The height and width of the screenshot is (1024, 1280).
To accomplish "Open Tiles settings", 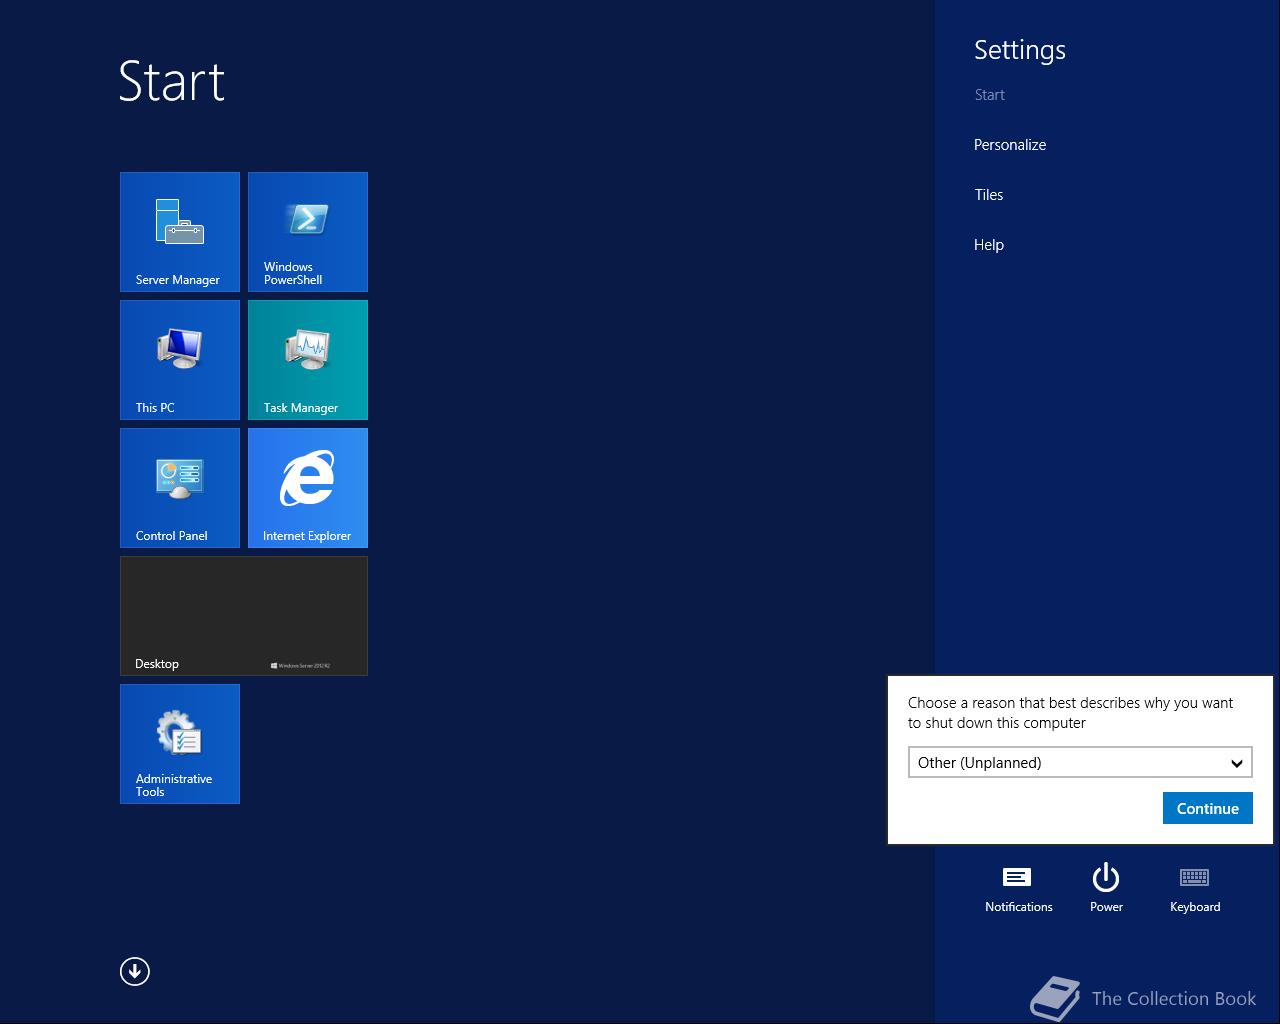I will [x=989, y=195].
